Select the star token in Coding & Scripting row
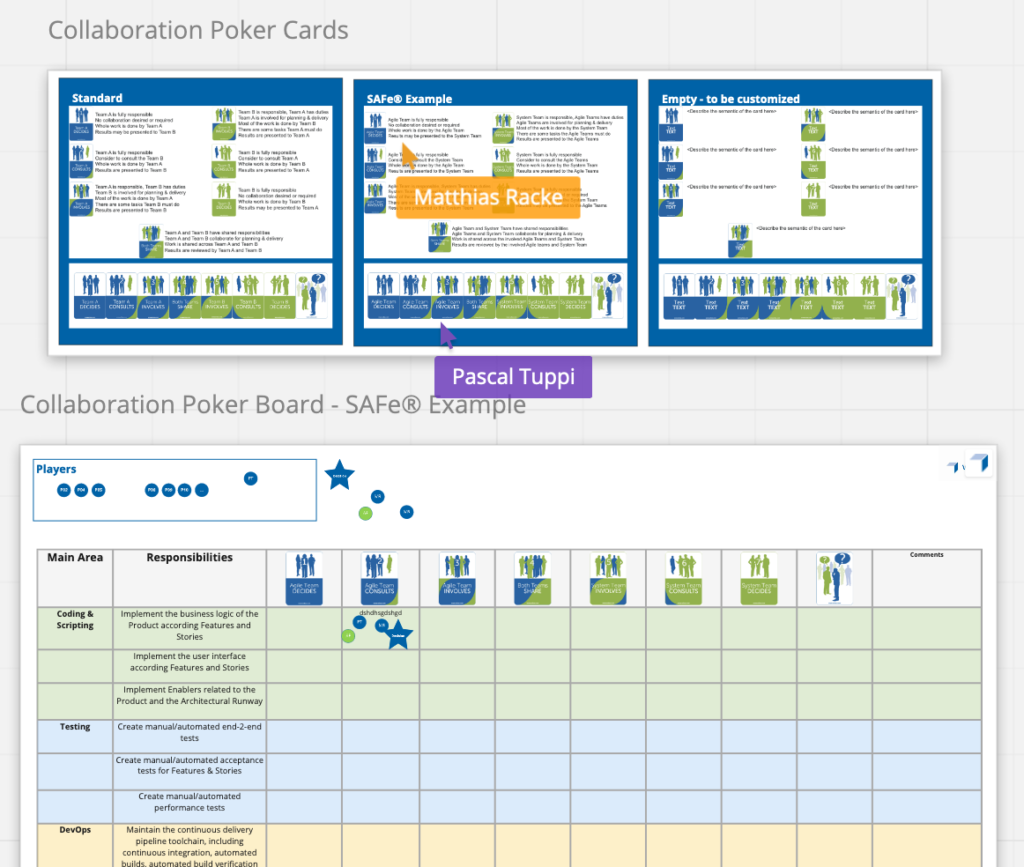Screen dimensions: 1024x867 click(398, 635)
